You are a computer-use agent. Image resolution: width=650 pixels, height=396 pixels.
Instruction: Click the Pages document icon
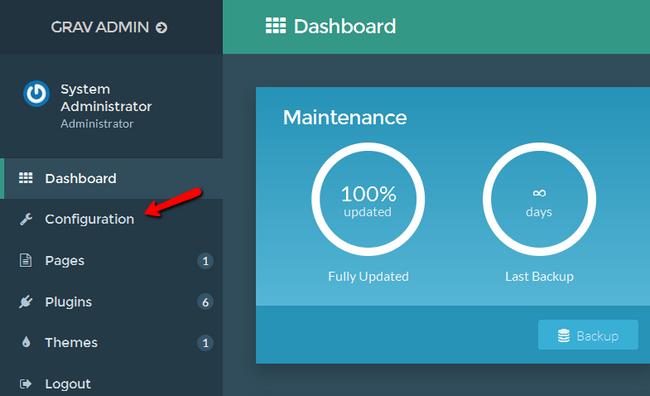(x=26, y=260)
